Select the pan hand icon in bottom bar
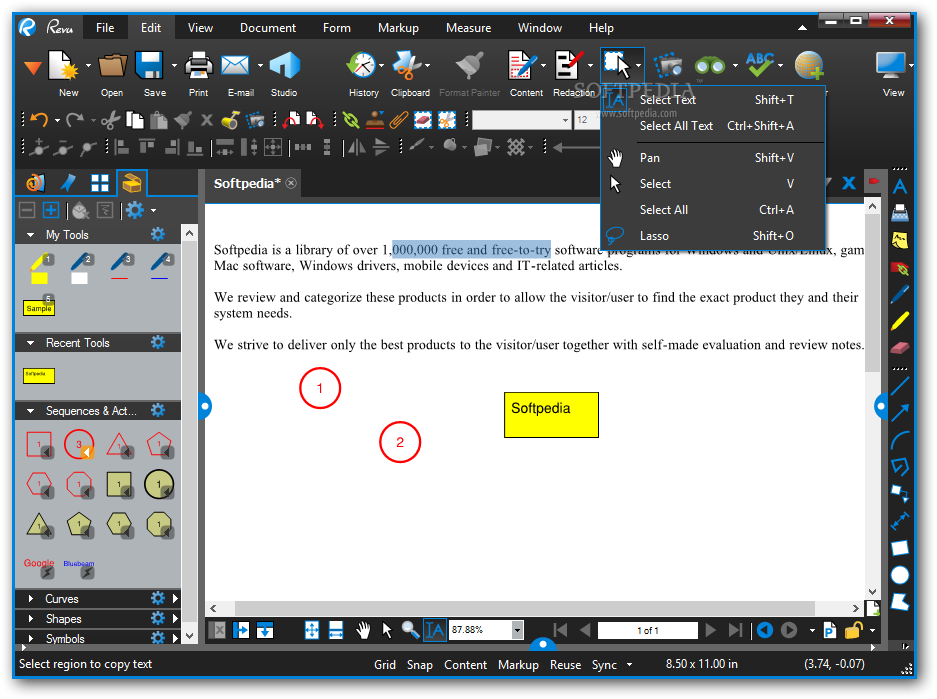The image size is (937, 699). click(x=363, y=630)
